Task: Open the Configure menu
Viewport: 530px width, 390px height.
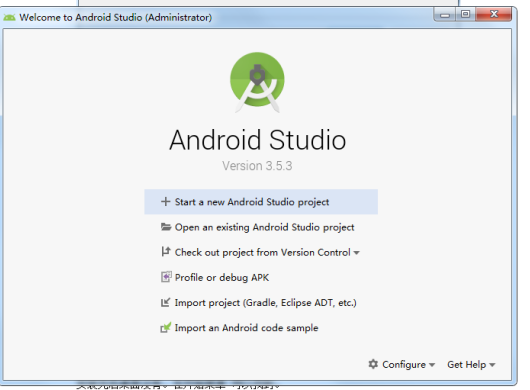Action: click(404, 364)
